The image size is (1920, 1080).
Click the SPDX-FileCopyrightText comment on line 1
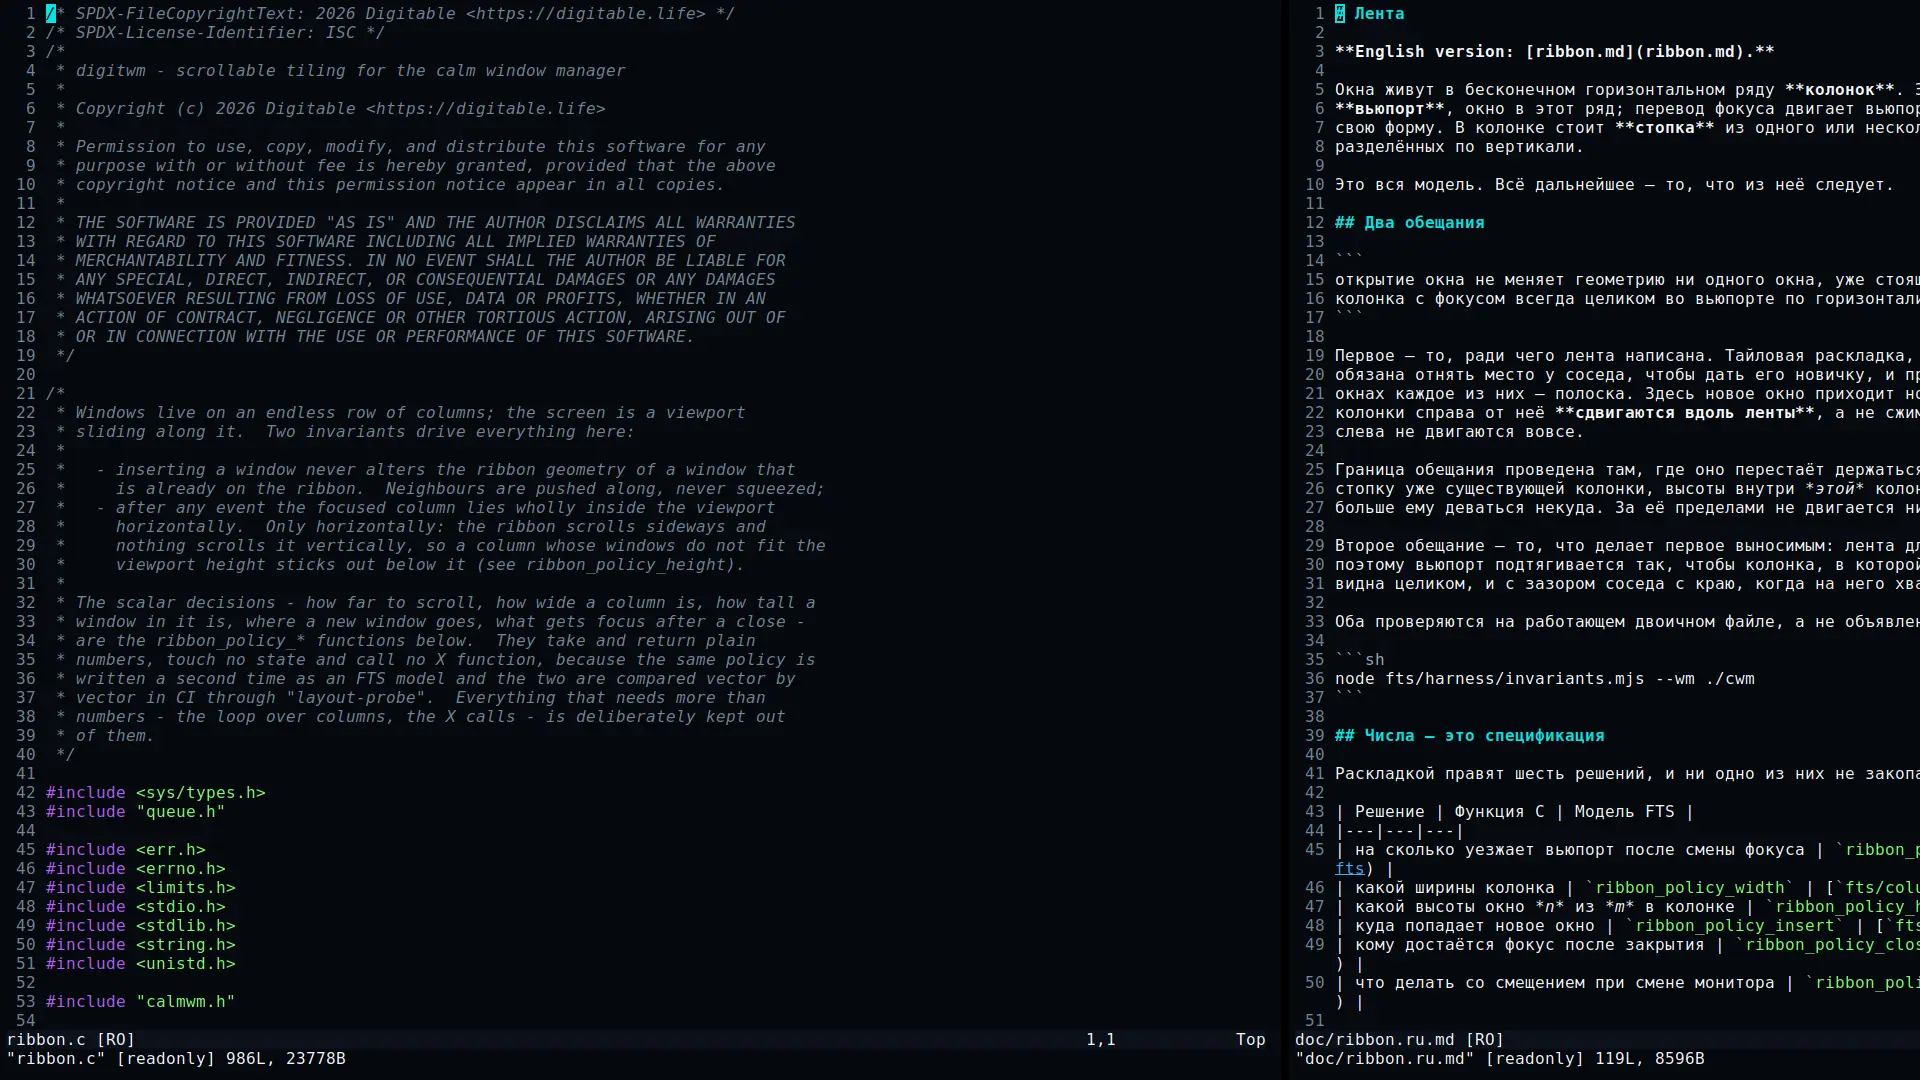pyautogui.click(x=390, y=13)
